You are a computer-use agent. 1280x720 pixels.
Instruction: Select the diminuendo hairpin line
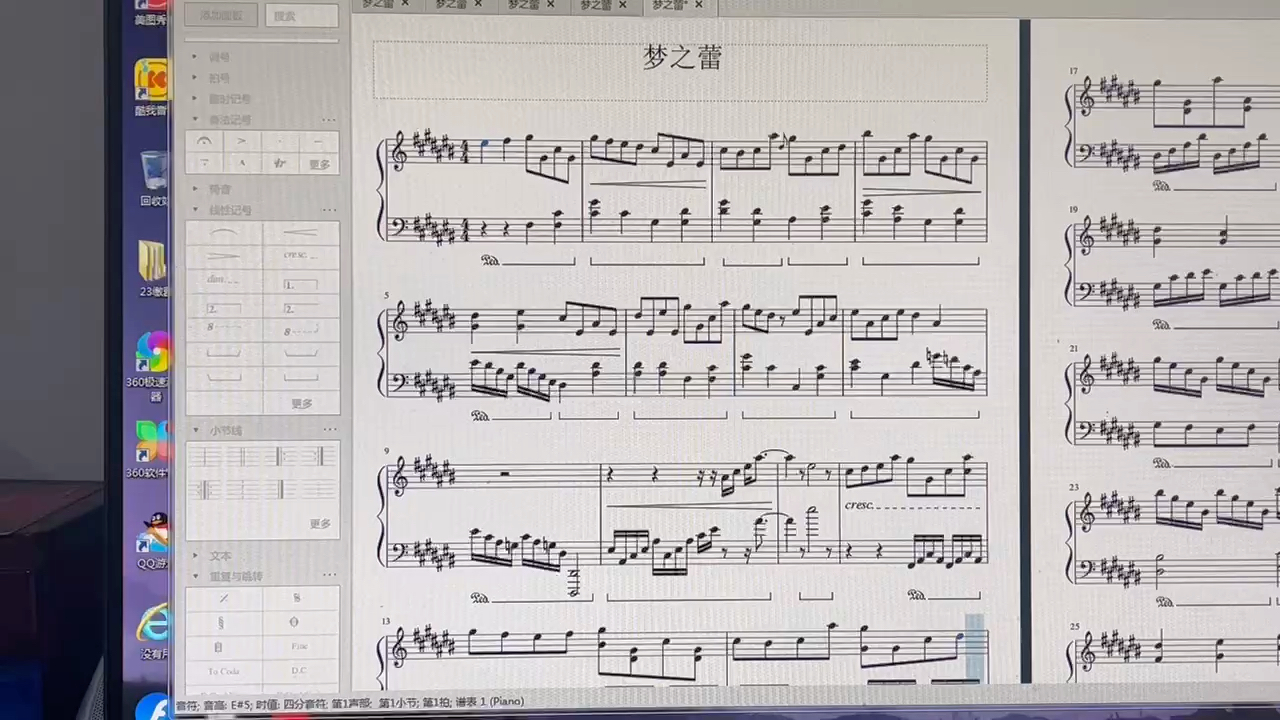(224, 256)
